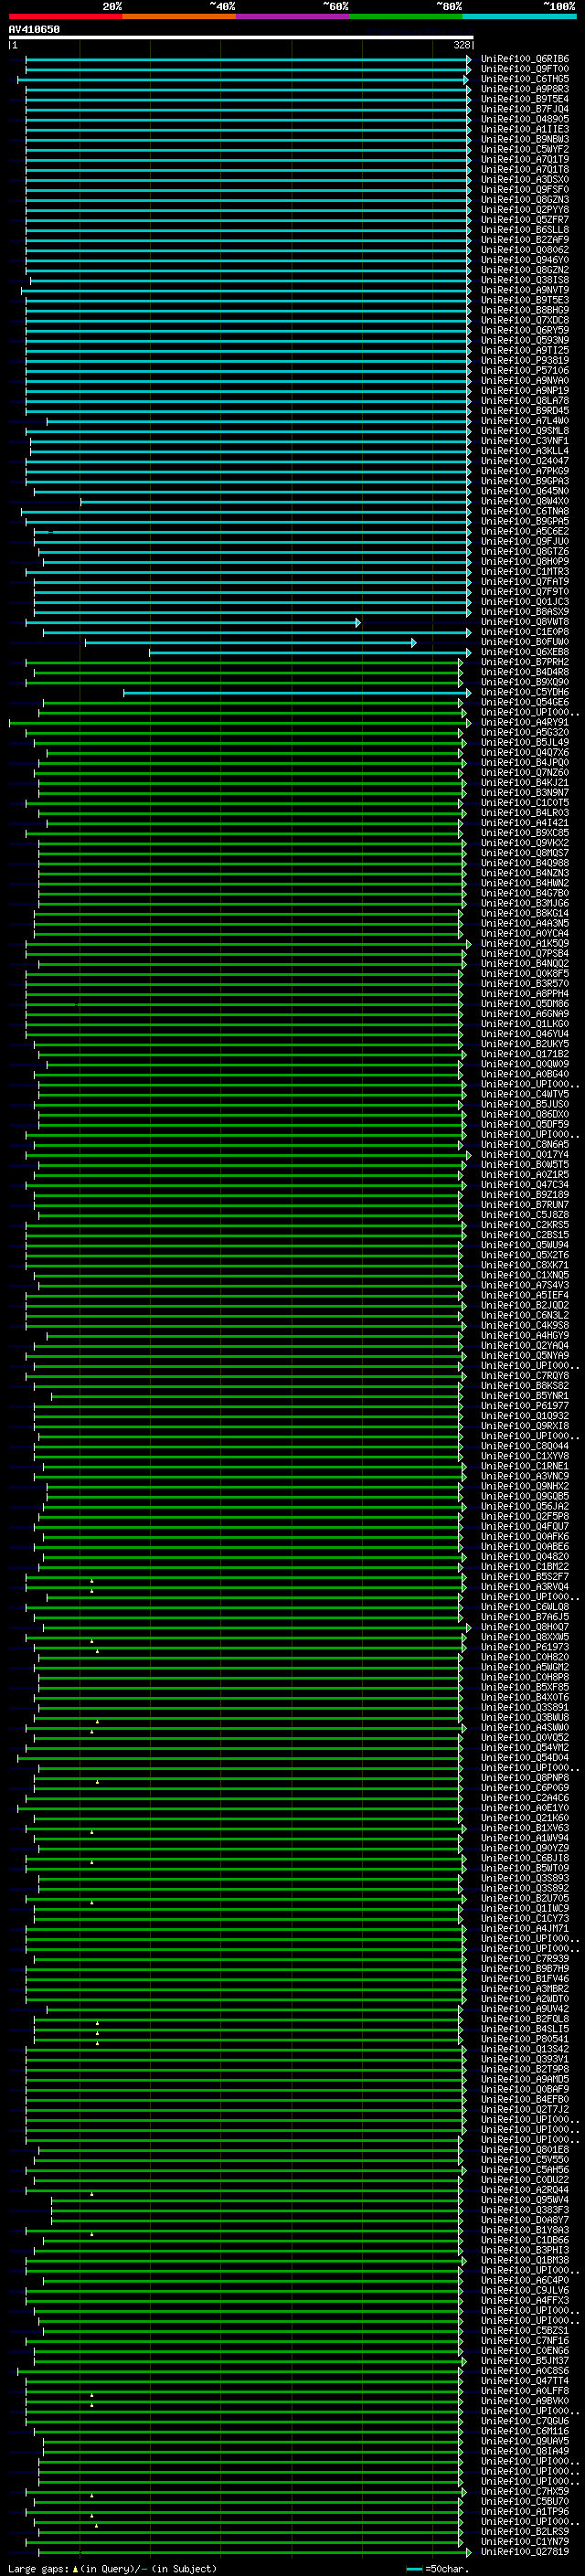Click the UniRef100_B4X0T6 label
Image resolution: width=585 pixels, height=2576 pixels.
525,1697
